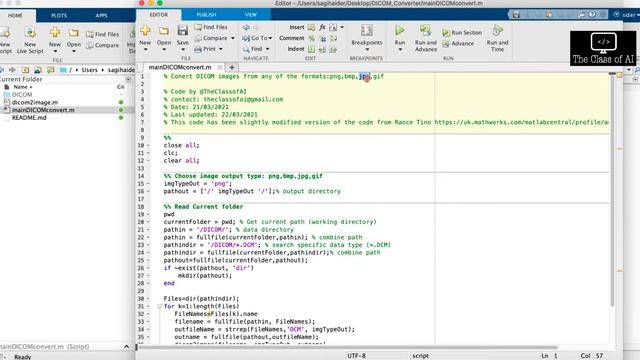Click the editor horizontal scrollbar

tap(348, 347)
